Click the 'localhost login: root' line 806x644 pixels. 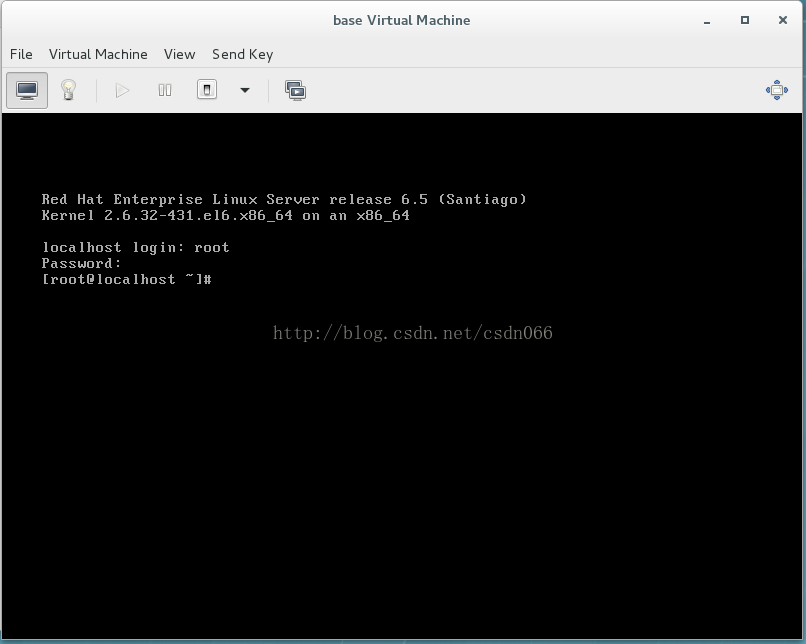click(135, 247)
